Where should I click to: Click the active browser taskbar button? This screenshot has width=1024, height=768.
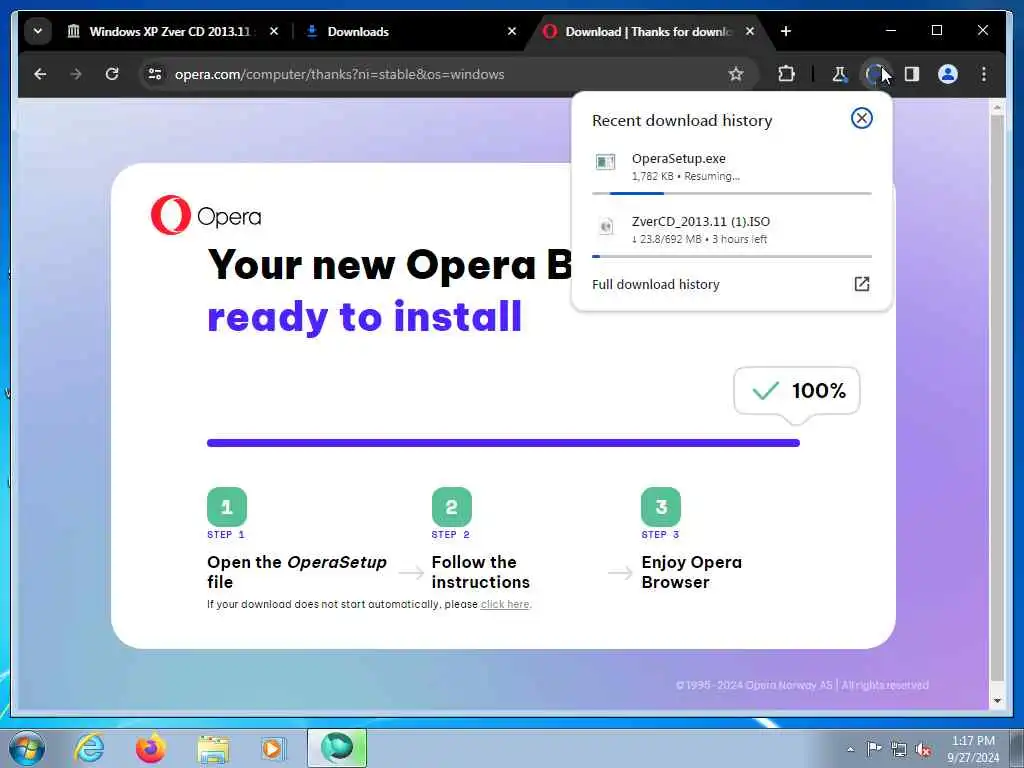337,748
